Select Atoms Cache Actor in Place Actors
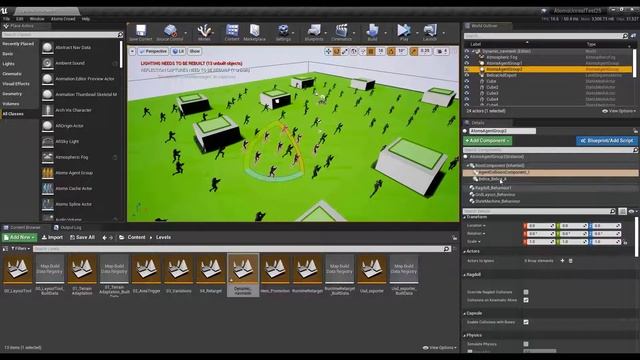Viewport: 640px width, 360px height. pyautogui.click(x=73, y=189)
